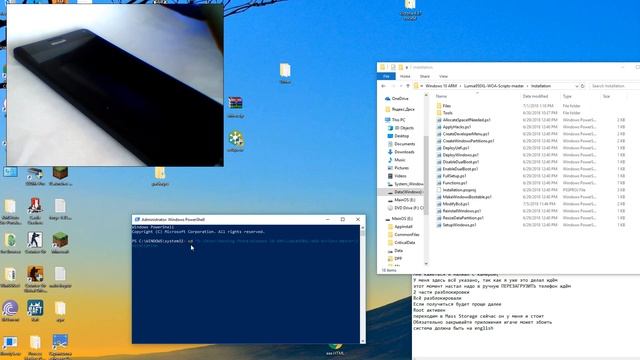The width and height of the screenshot is (640, 360).
Task: Open AllocateSpaceIfNeeded.ps1 script file icon
Action: tap(439, 120)
